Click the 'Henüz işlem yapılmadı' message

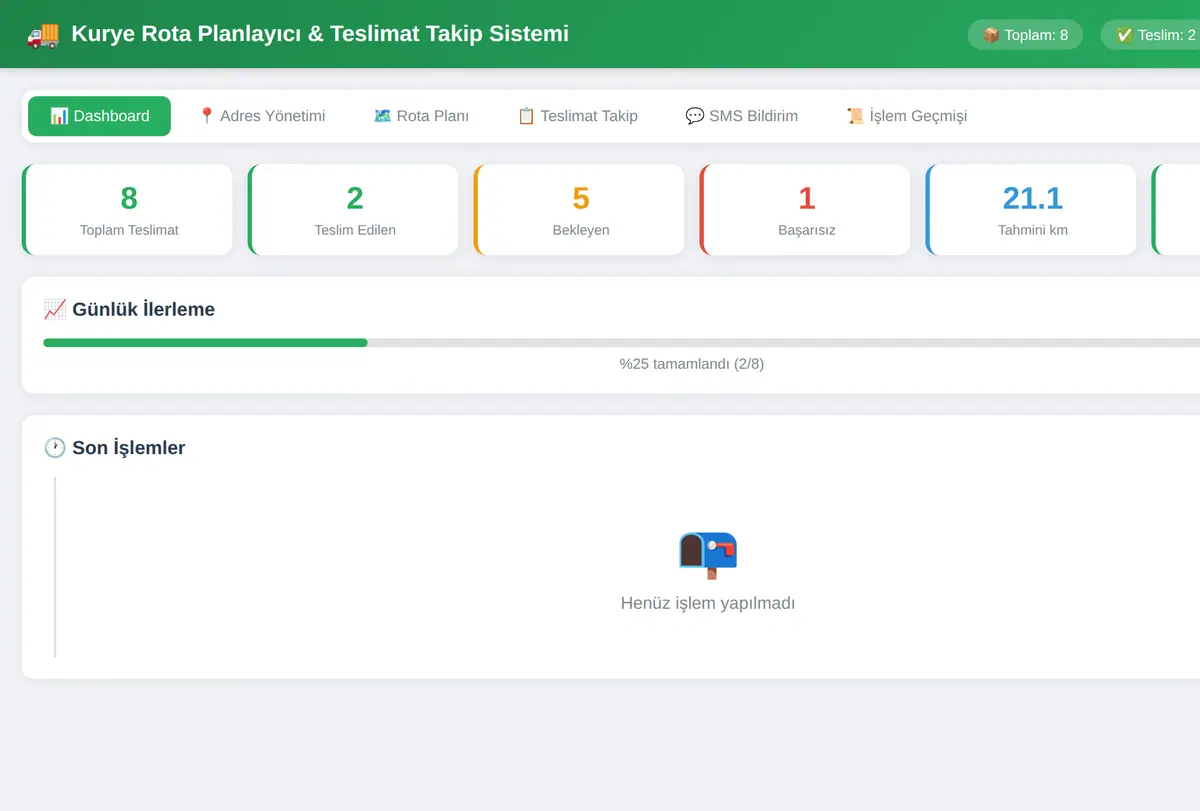[x=708, y=603]
